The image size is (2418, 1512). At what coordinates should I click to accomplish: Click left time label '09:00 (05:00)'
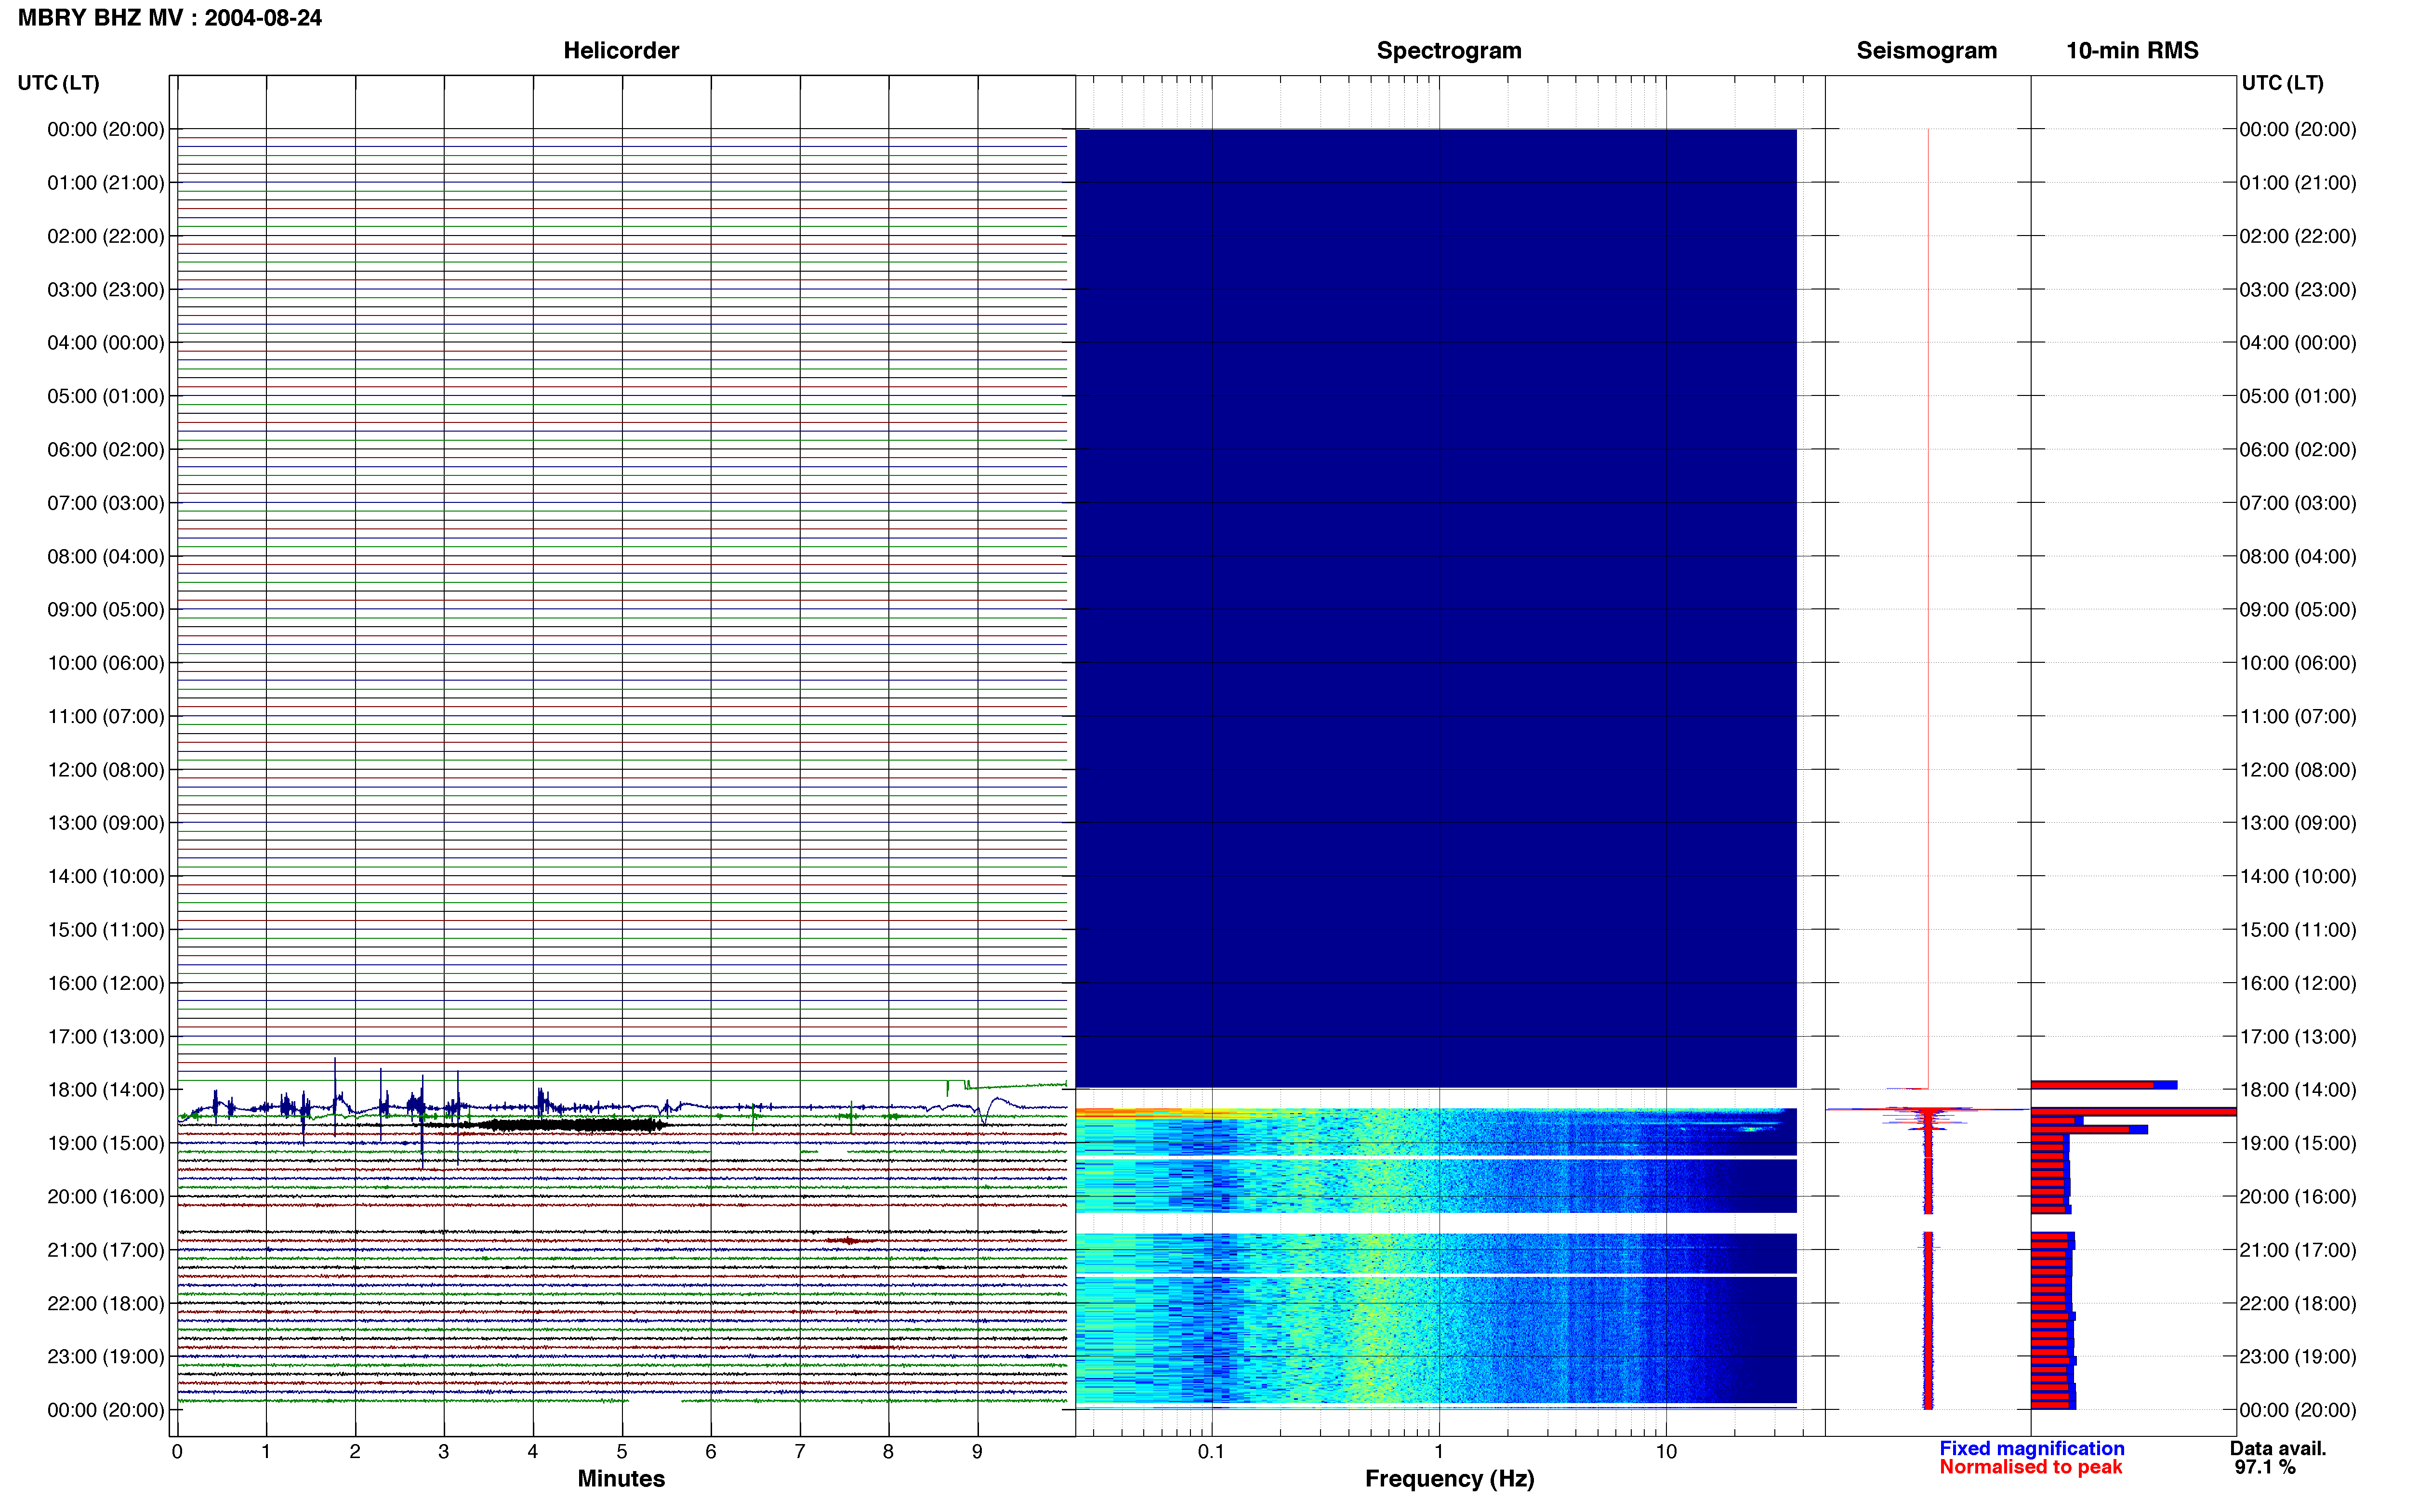[x=106, y=610]
